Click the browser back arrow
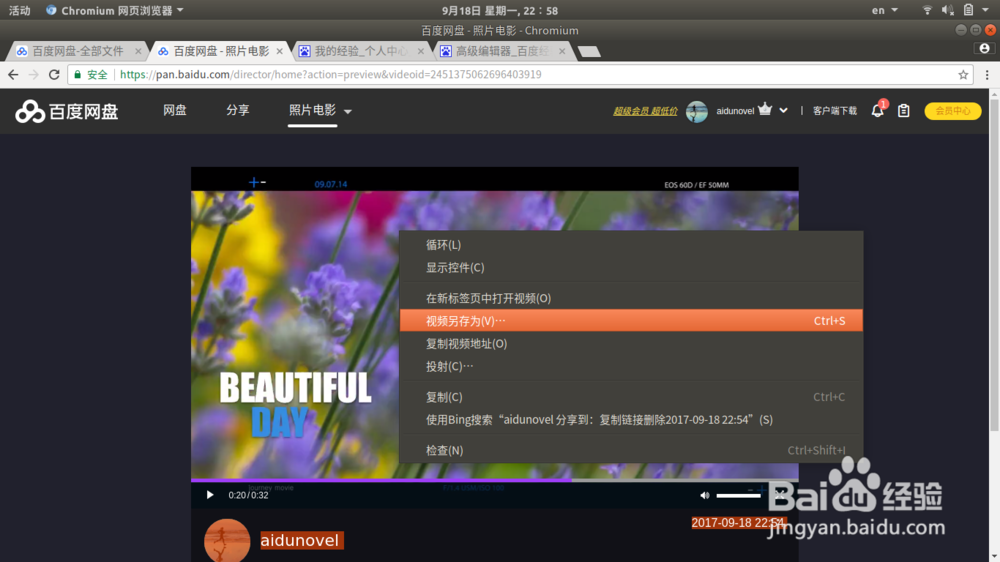The width and height of the screenshot is (1000, 562). (x=13, y=75)
